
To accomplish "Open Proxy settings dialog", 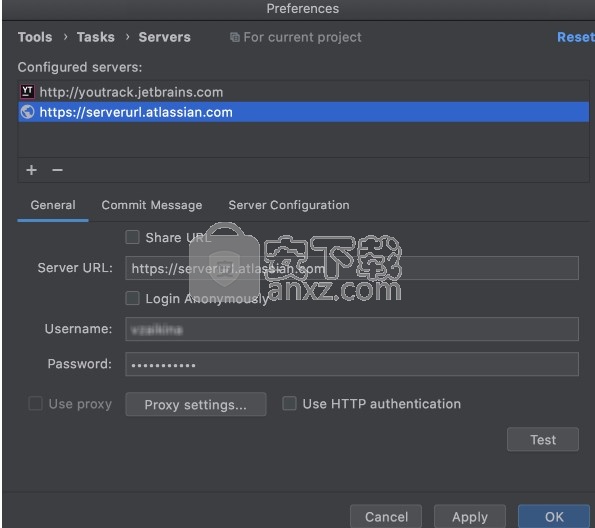I will pos(196,404).
